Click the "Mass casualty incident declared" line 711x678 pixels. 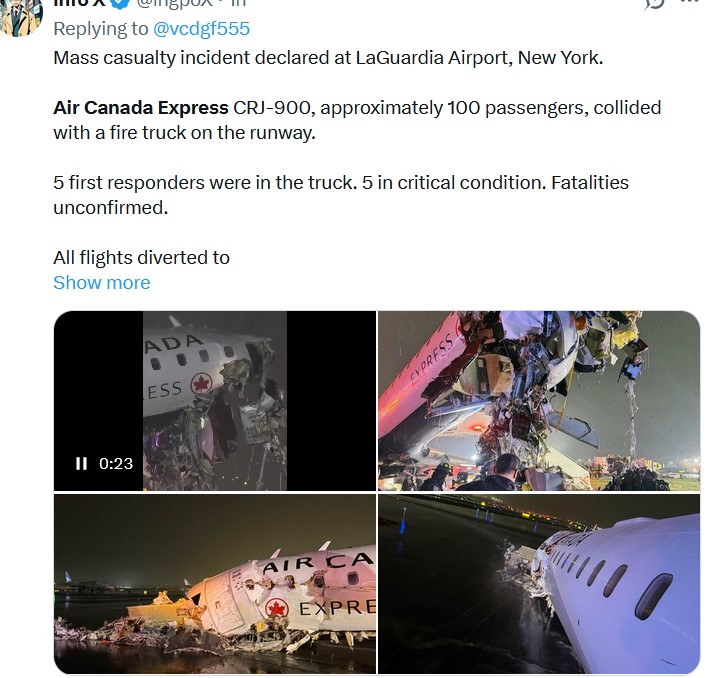click(328, 57)
